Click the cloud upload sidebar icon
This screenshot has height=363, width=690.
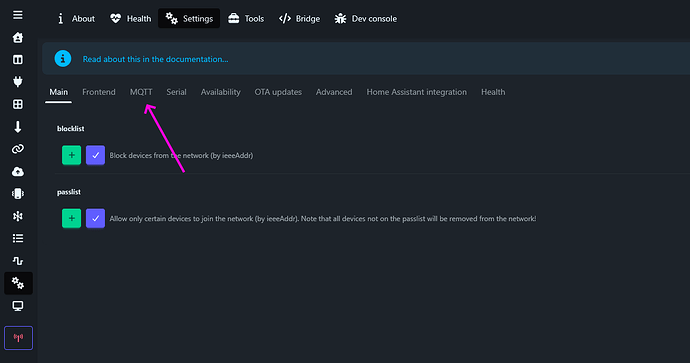click(x=18, y=172)
